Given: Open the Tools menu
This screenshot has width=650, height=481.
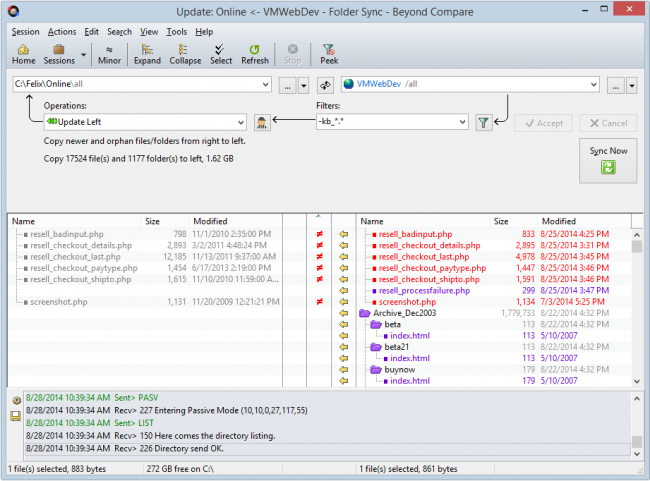Looking at the screenshot, I should tap(177, 31).
